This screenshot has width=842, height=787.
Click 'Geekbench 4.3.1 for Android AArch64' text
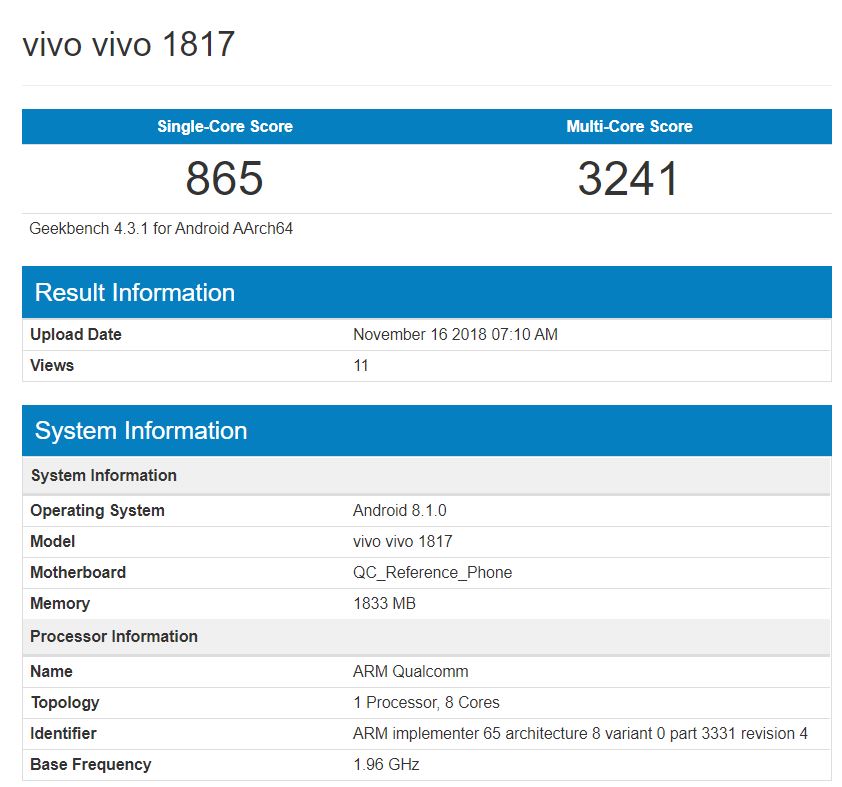click(x=161, y=229)
